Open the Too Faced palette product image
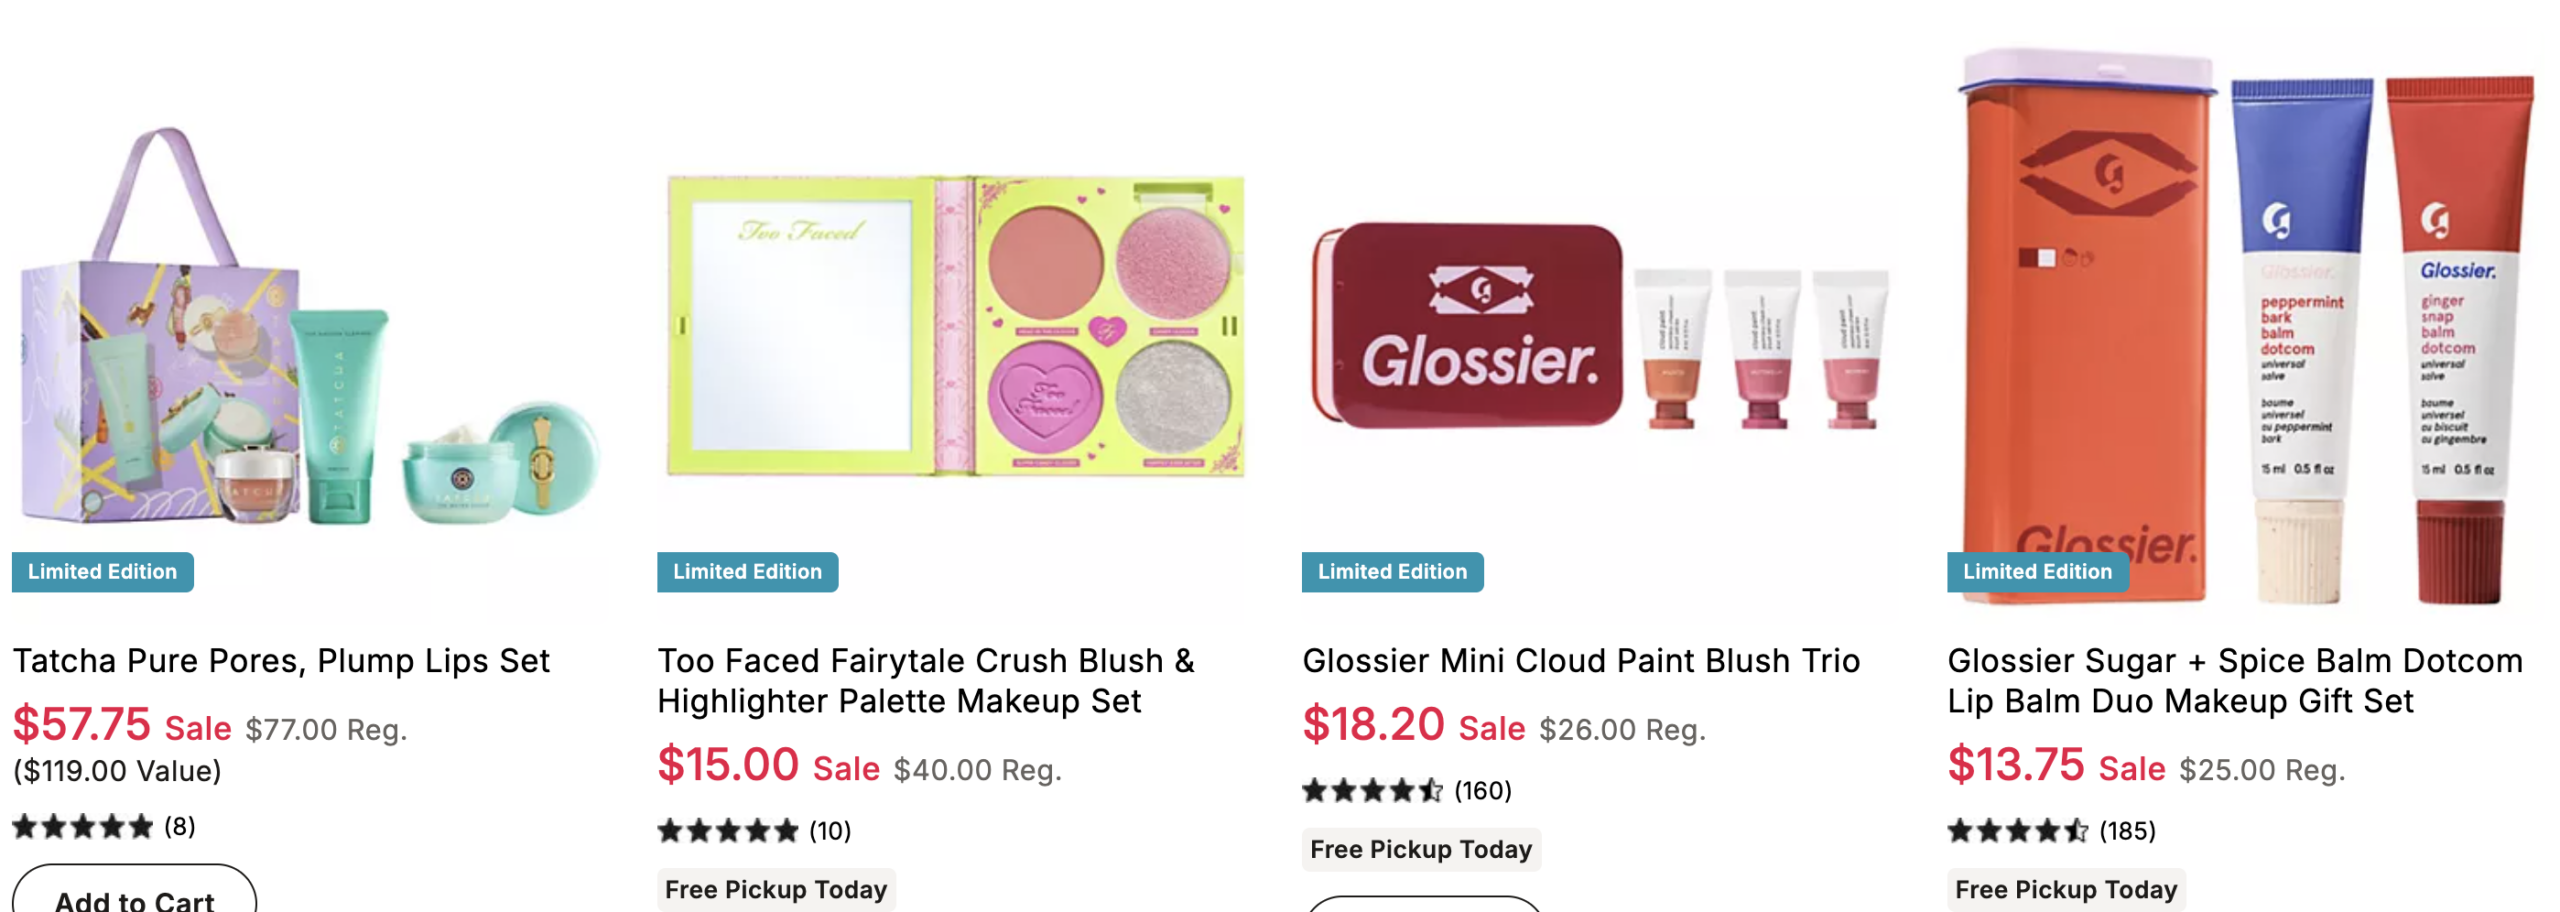 tap(955, 325)
